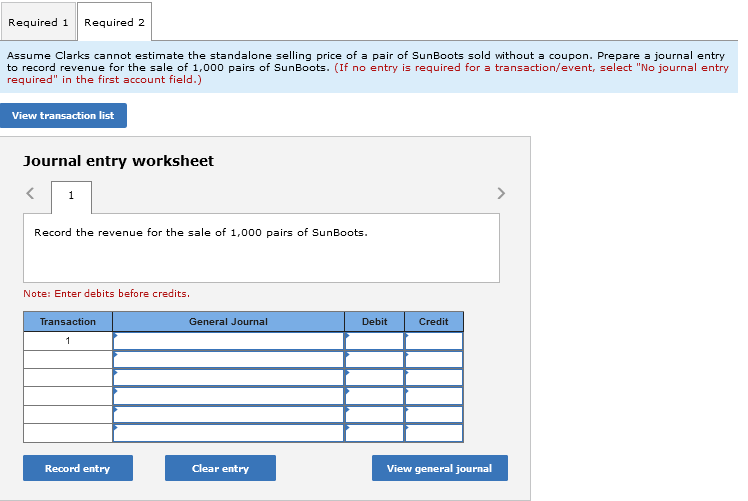Click Debit field in sixth row

click(374, 433)
